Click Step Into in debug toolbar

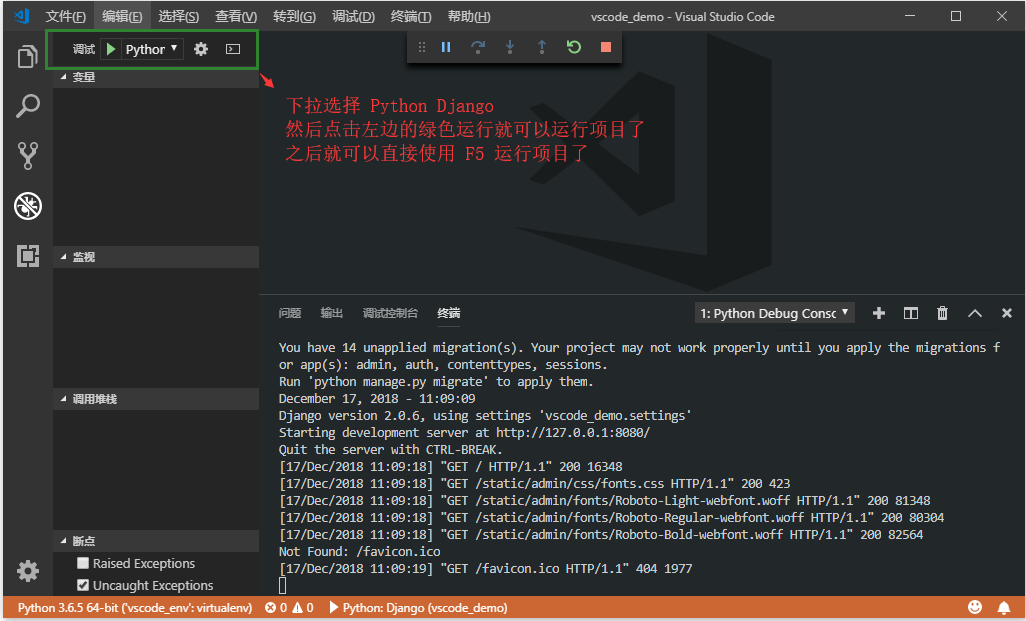pos(510,47)
